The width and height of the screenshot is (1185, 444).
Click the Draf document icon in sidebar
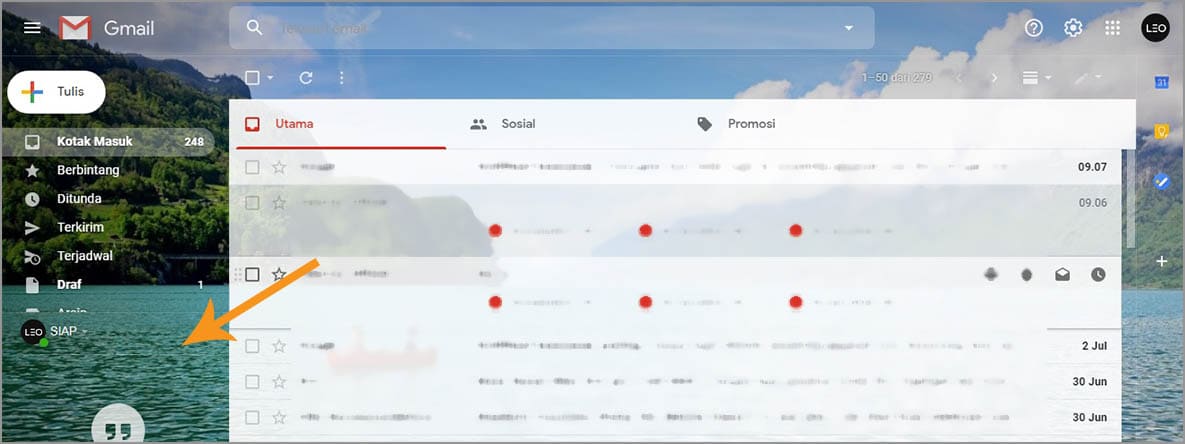32,285
